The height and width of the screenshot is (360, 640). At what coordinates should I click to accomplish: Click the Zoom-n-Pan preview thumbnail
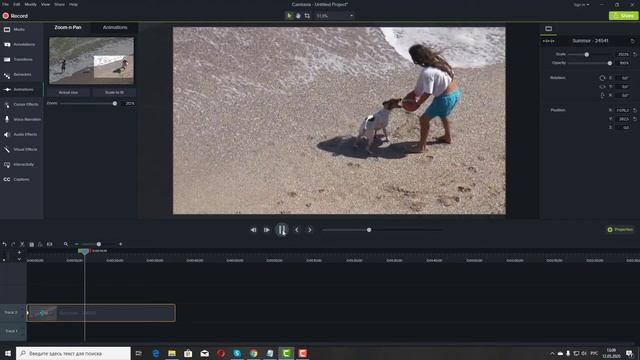(x=91, y=61)
